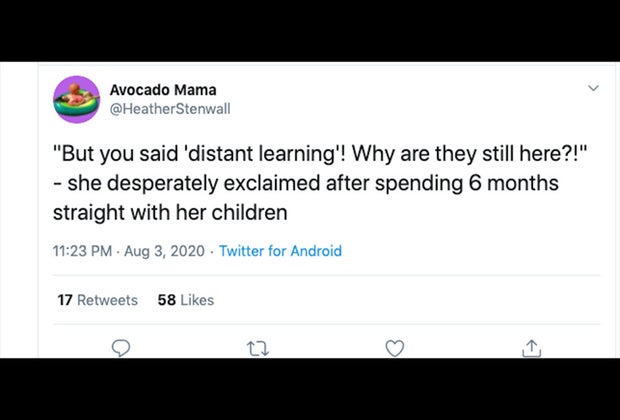
Task: Click the Twitter for Android source link
Action: (280, 251)
